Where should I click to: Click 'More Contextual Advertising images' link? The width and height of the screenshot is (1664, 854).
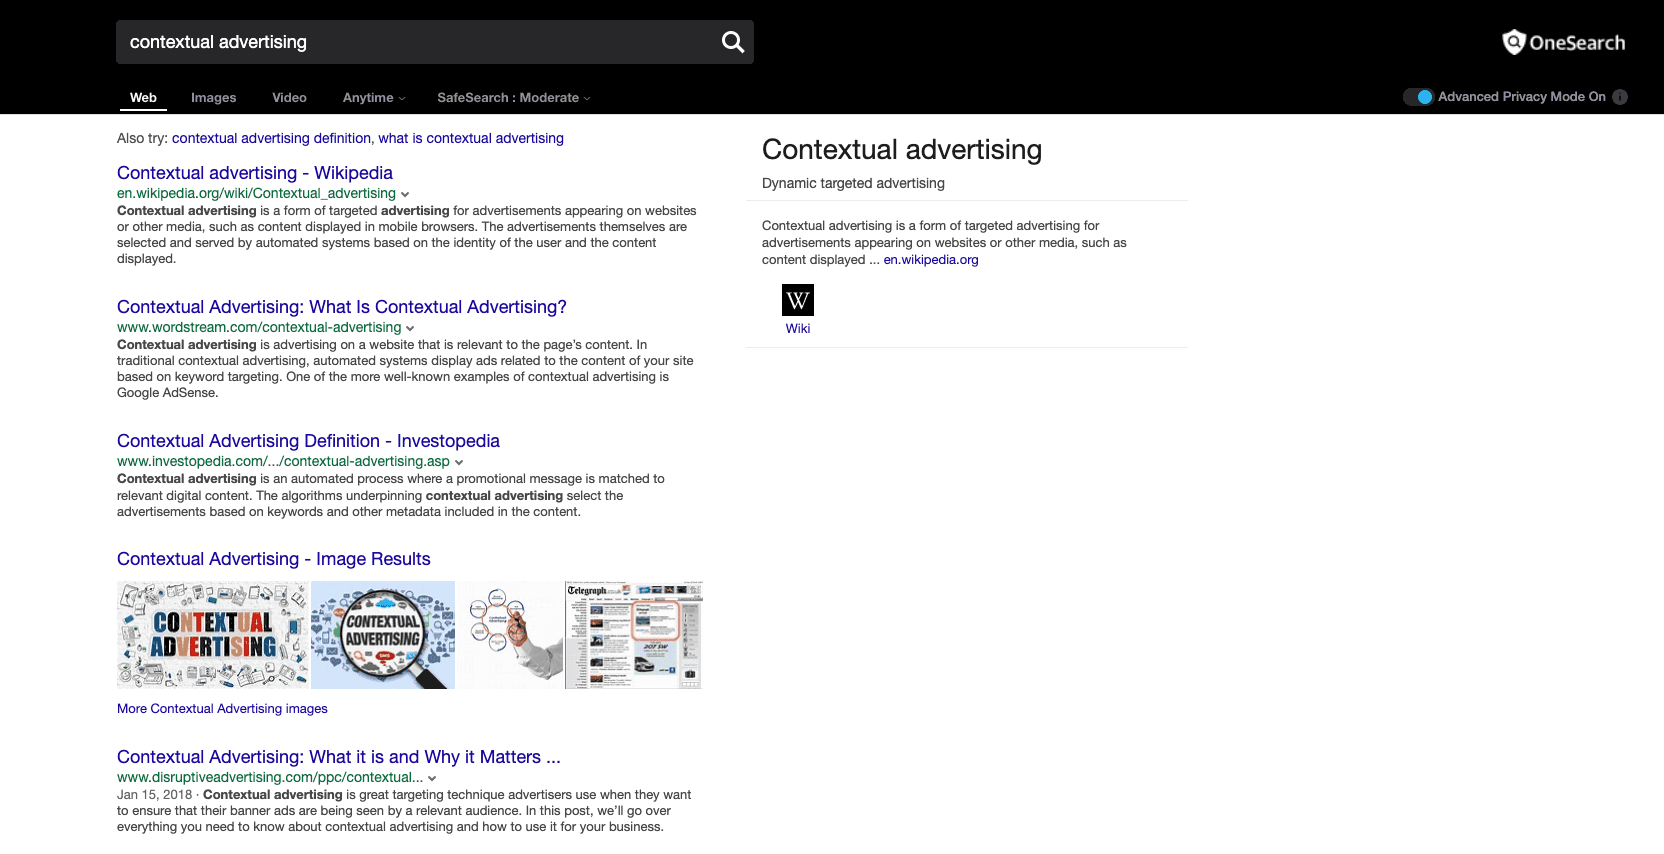[222, 709]
